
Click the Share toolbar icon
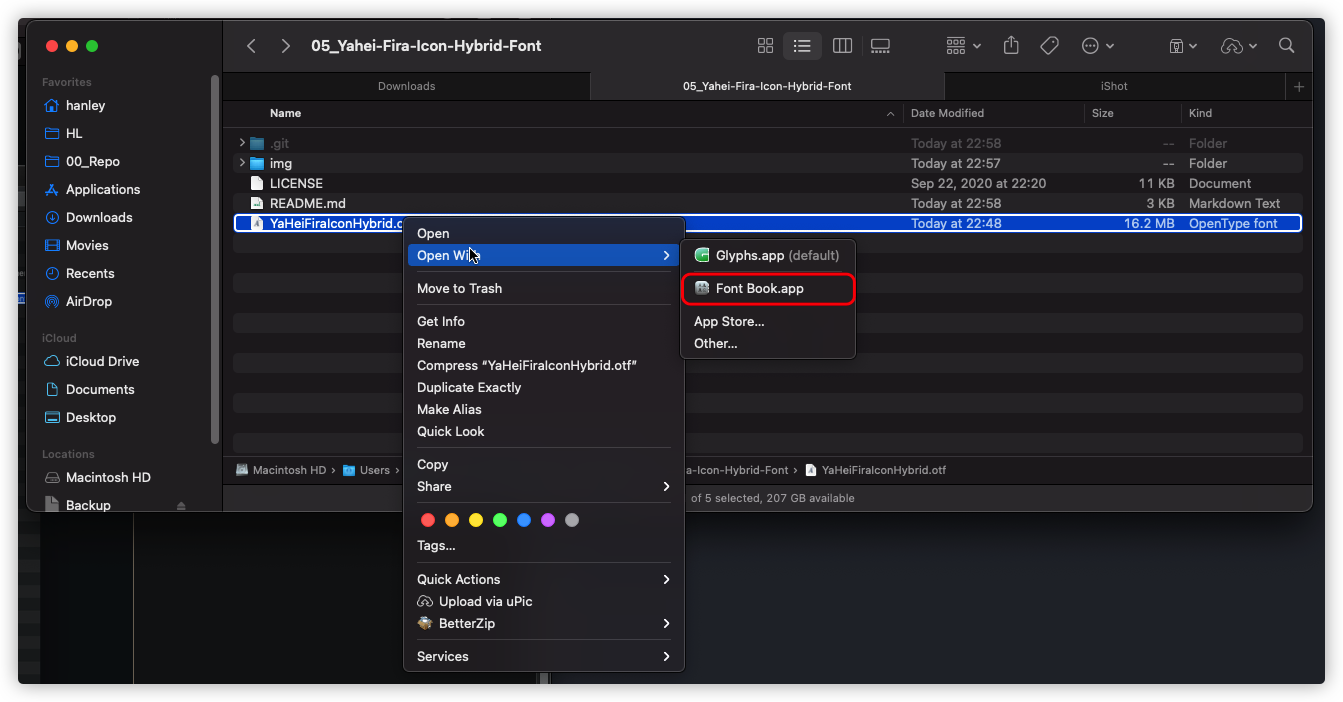tap(1011, 46)
